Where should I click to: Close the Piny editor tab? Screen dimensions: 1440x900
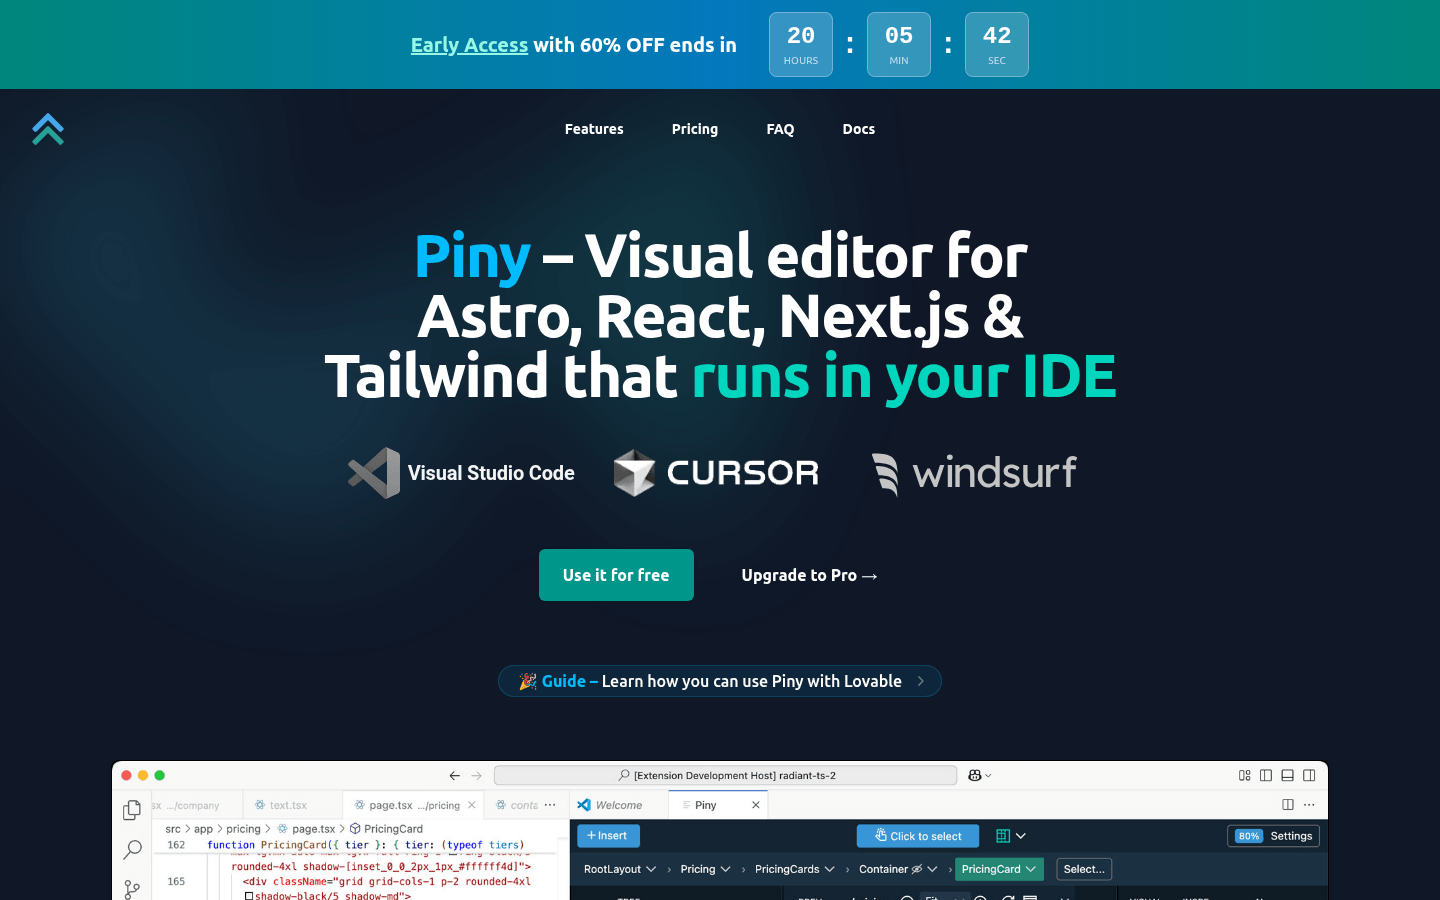(756, 805)
